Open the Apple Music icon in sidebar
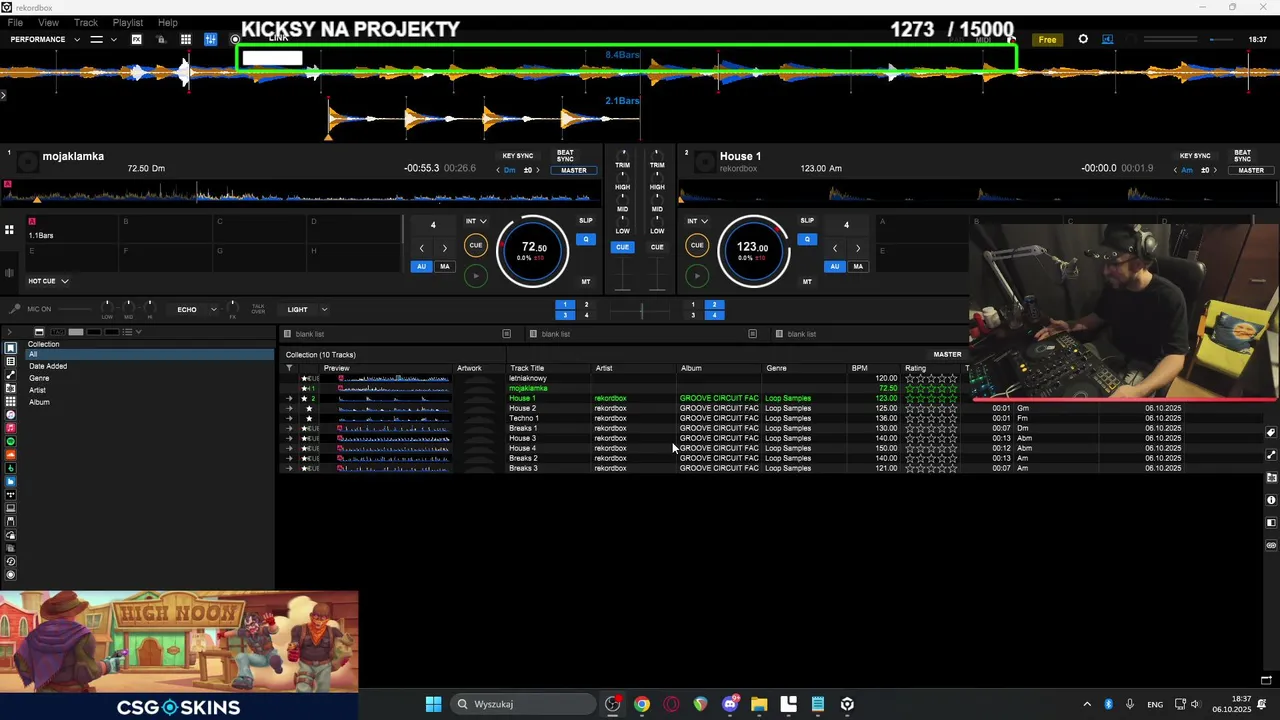 coord(11,428)
